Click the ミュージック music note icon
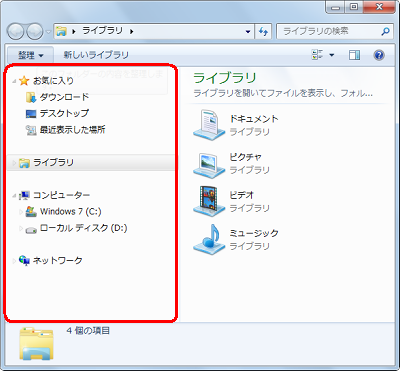 [x=209, y=240]
